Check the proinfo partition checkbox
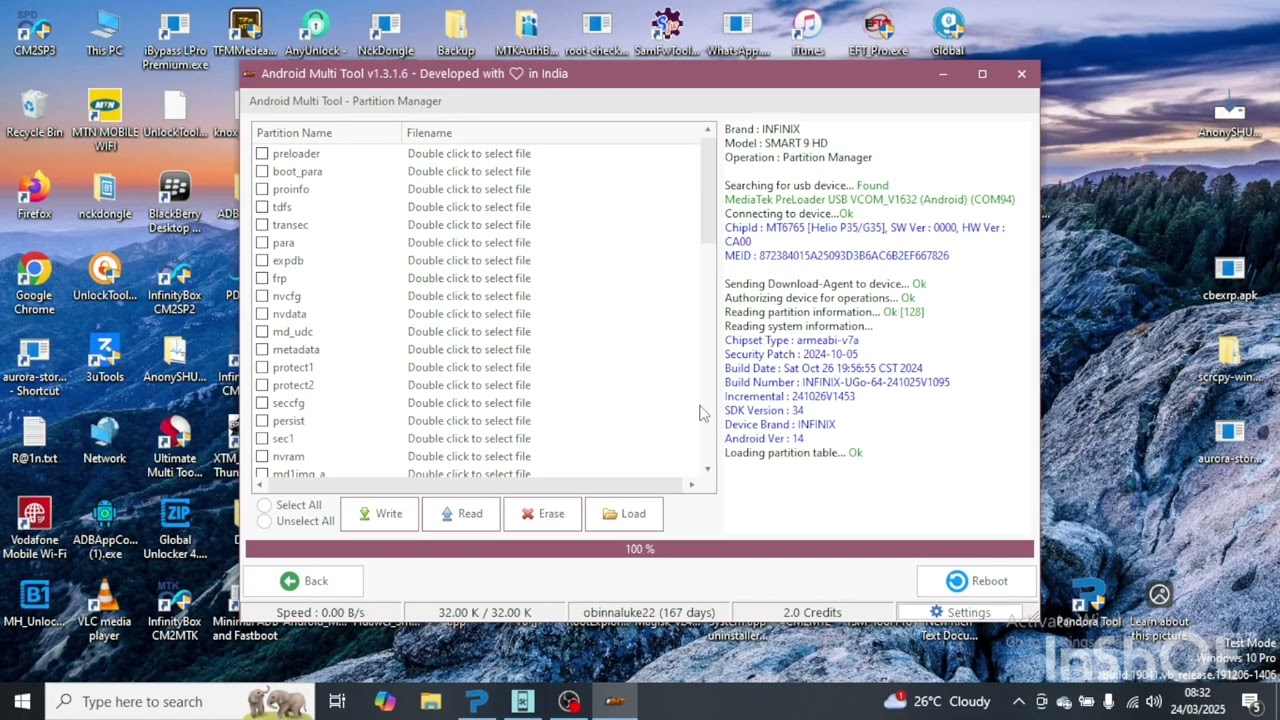1280x720 pixels. (262, 189)
